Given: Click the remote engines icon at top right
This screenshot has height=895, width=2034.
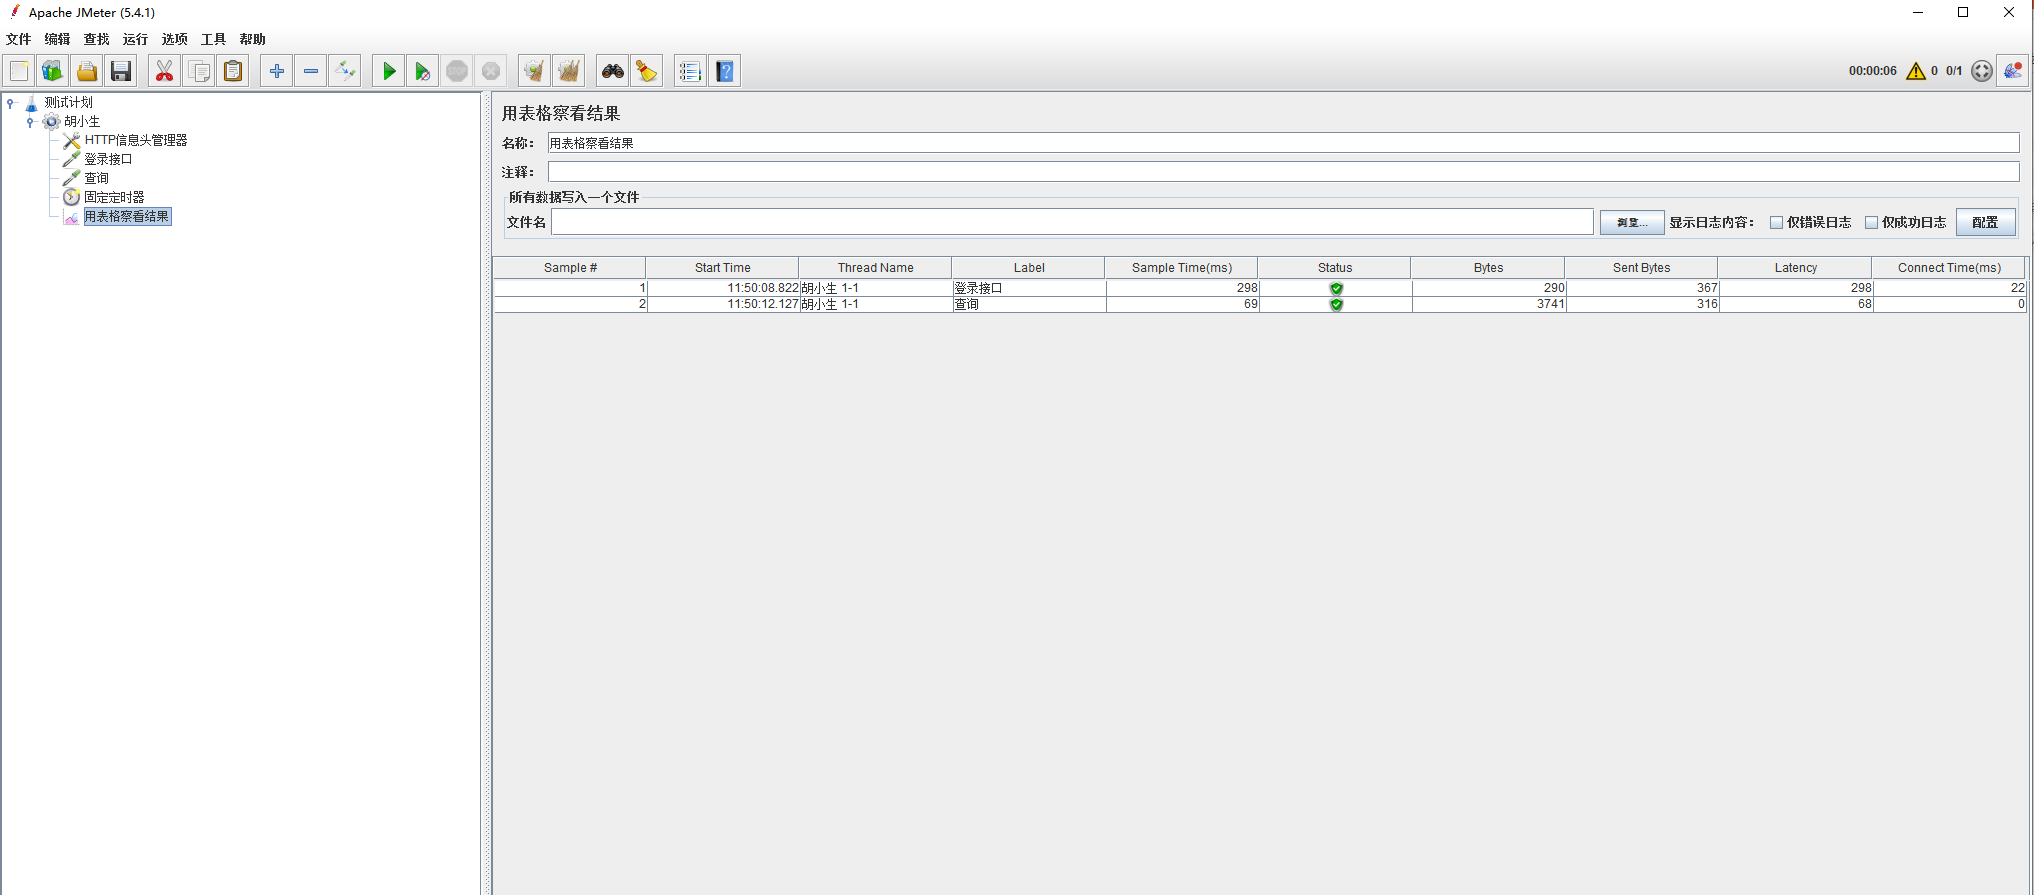Looking at the screenshot, I should coord(2012,71).
